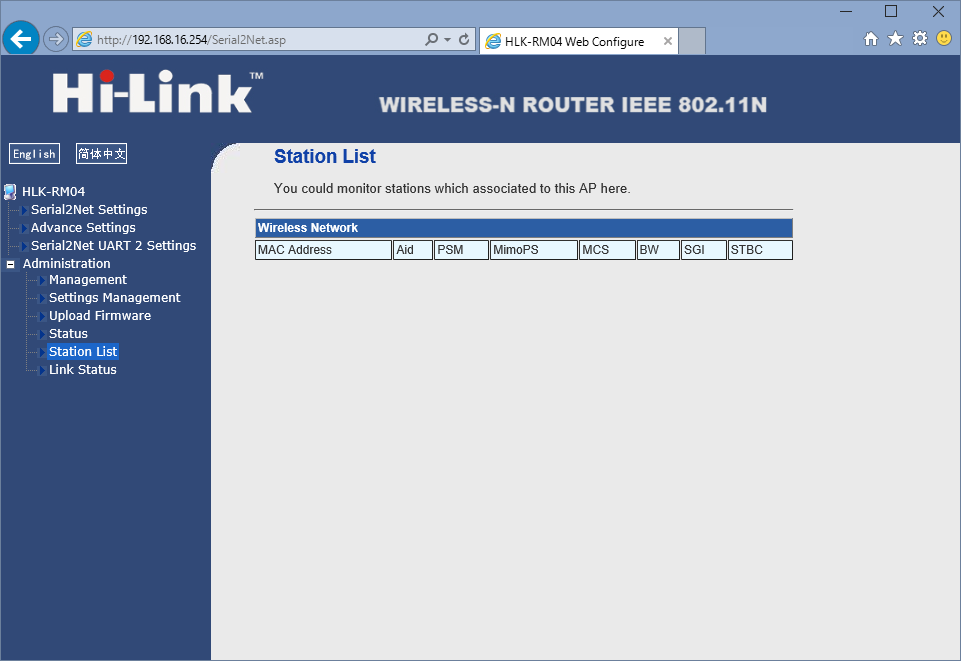Switch language to English

34,154
